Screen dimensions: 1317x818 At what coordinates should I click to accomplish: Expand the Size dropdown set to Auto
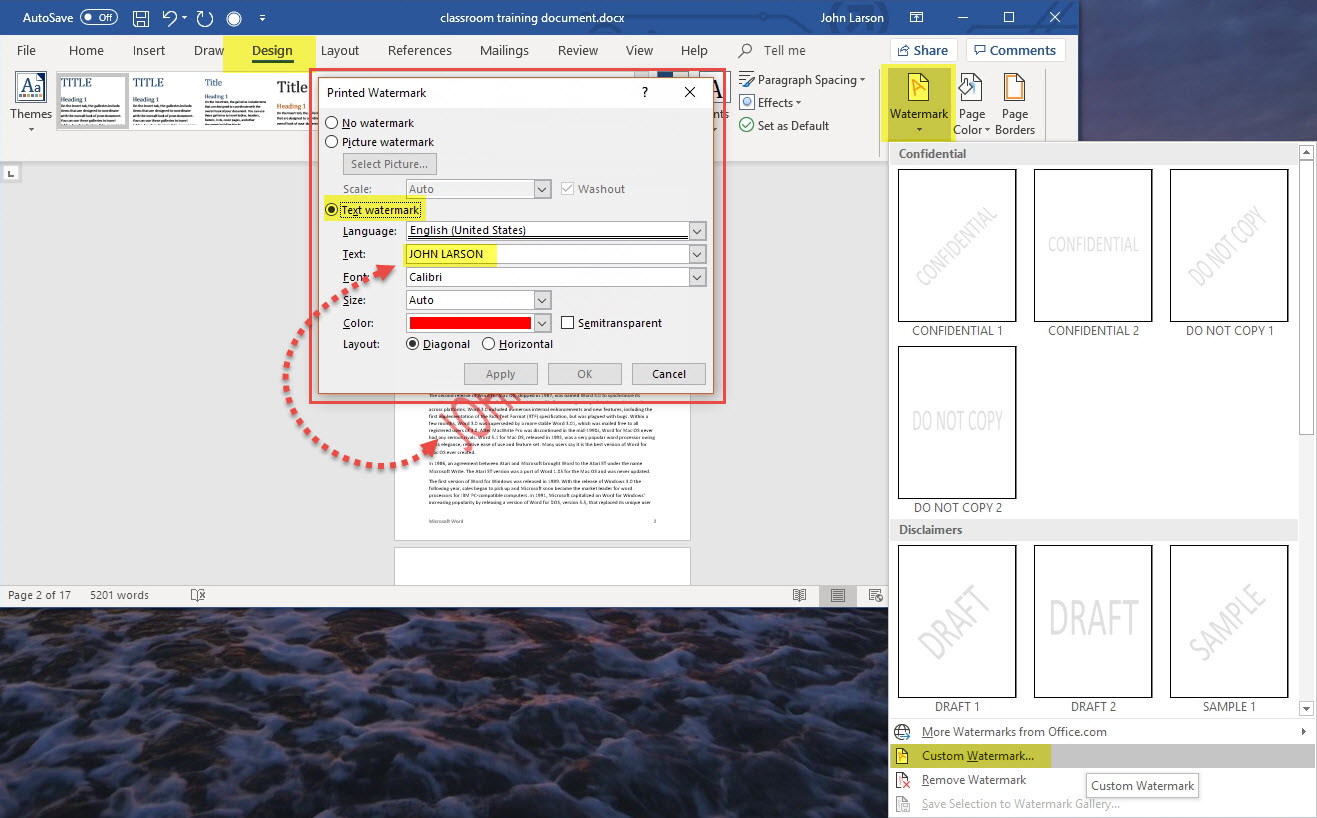pyautogui.click(x=542, y=300)
